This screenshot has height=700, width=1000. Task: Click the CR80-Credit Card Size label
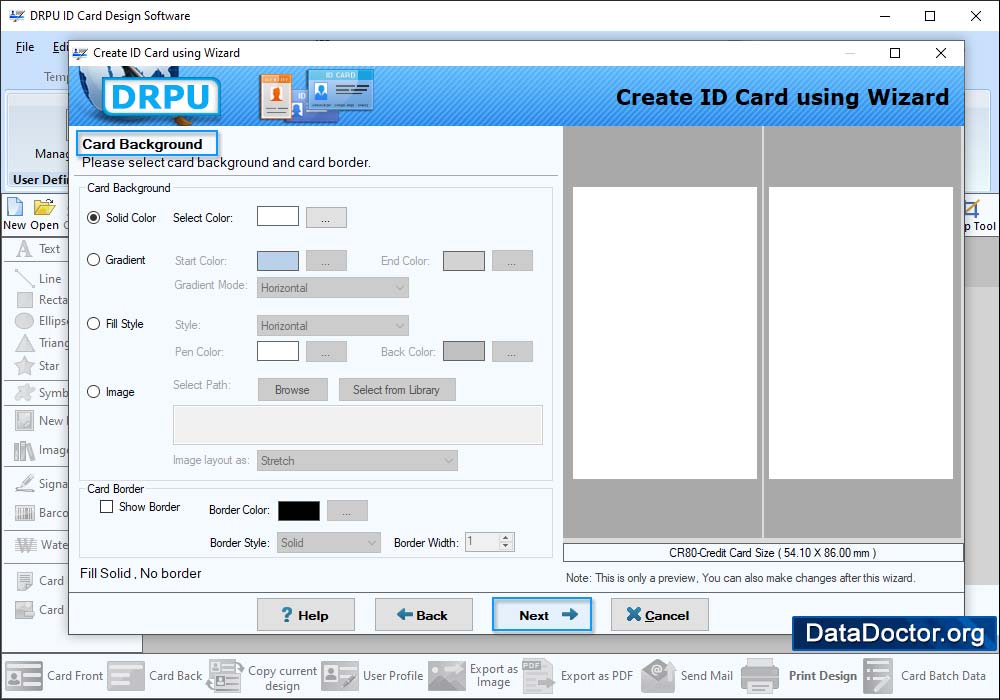tap(763, 553)
